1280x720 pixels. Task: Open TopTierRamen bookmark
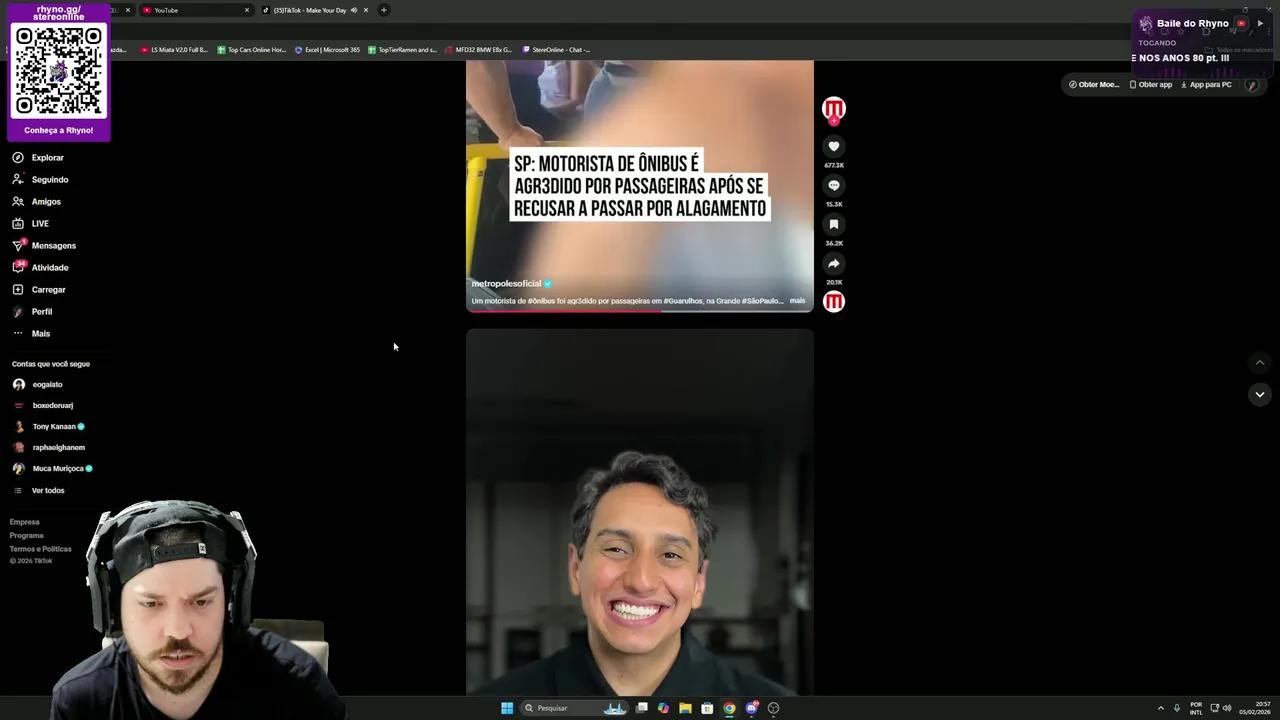click(x=403, y=49)
